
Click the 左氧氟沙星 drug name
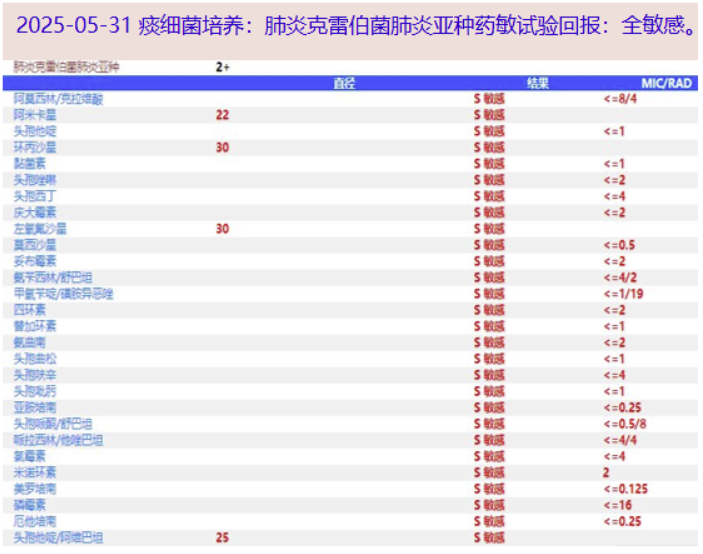point(40,229)
